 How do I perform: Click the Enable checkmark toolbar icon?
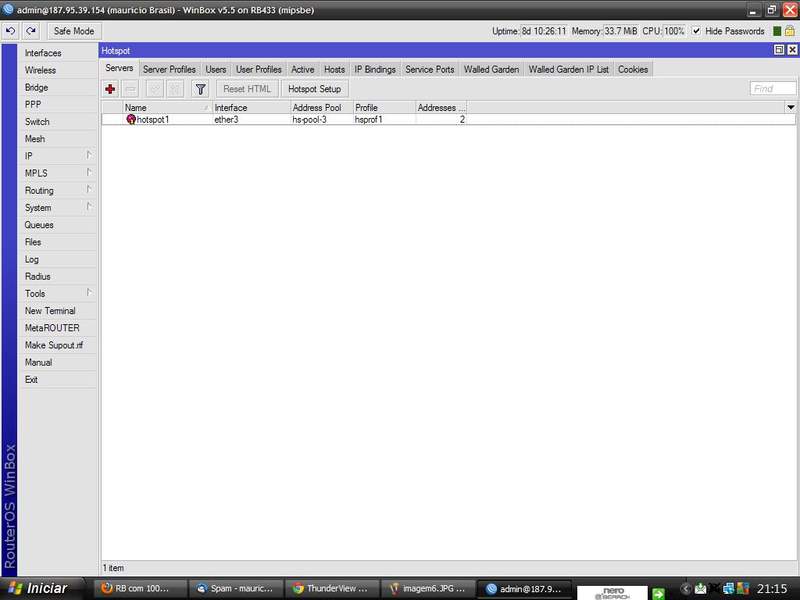click(155, 89)
